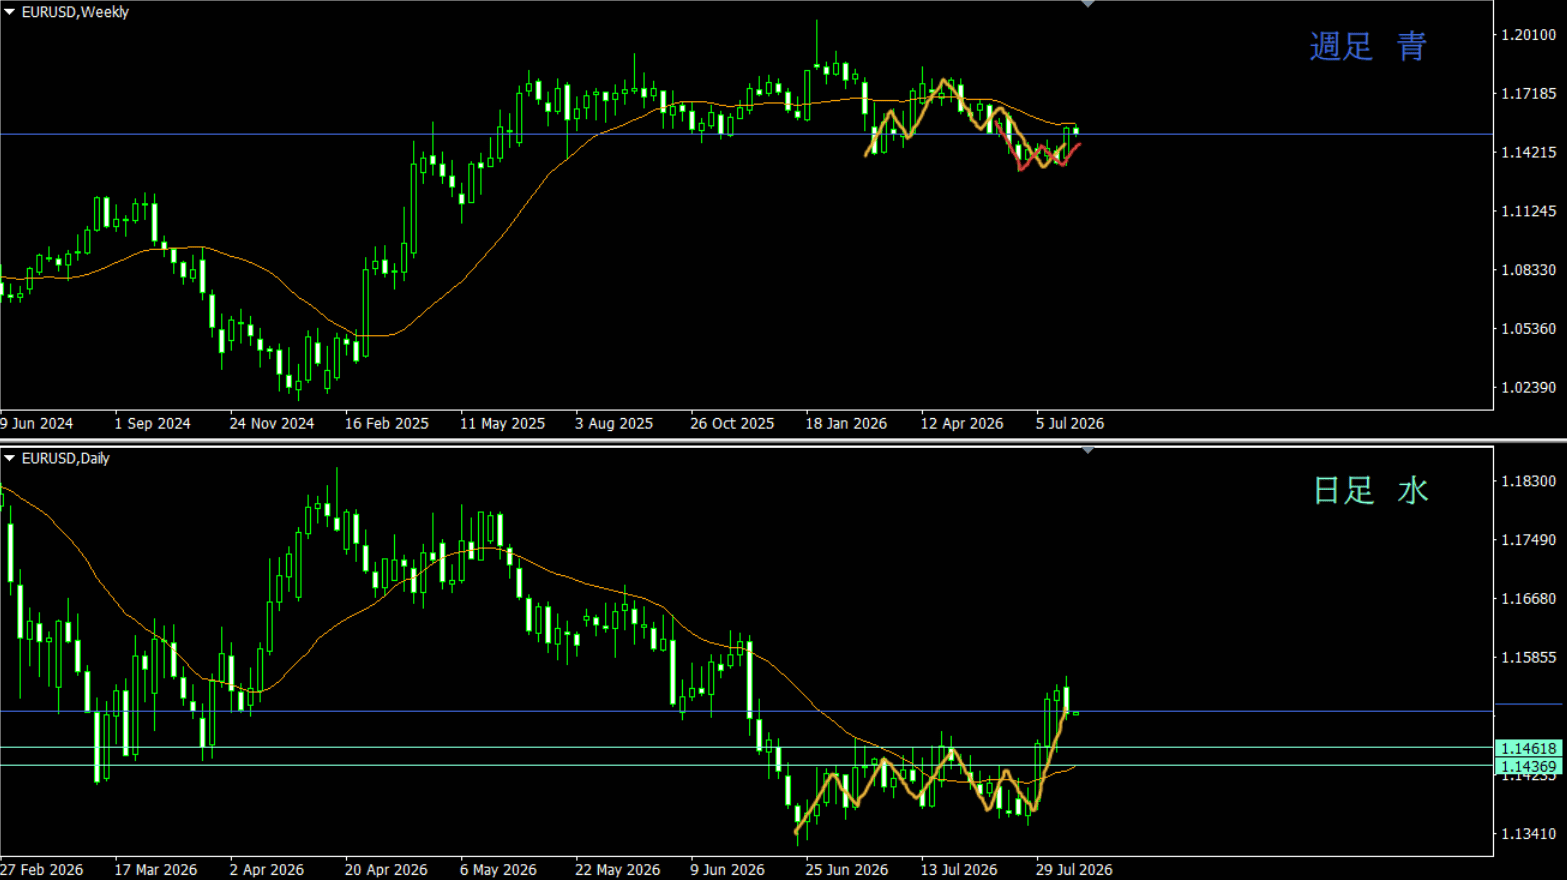Select the 日足 水 text label

coord(1370,490)
